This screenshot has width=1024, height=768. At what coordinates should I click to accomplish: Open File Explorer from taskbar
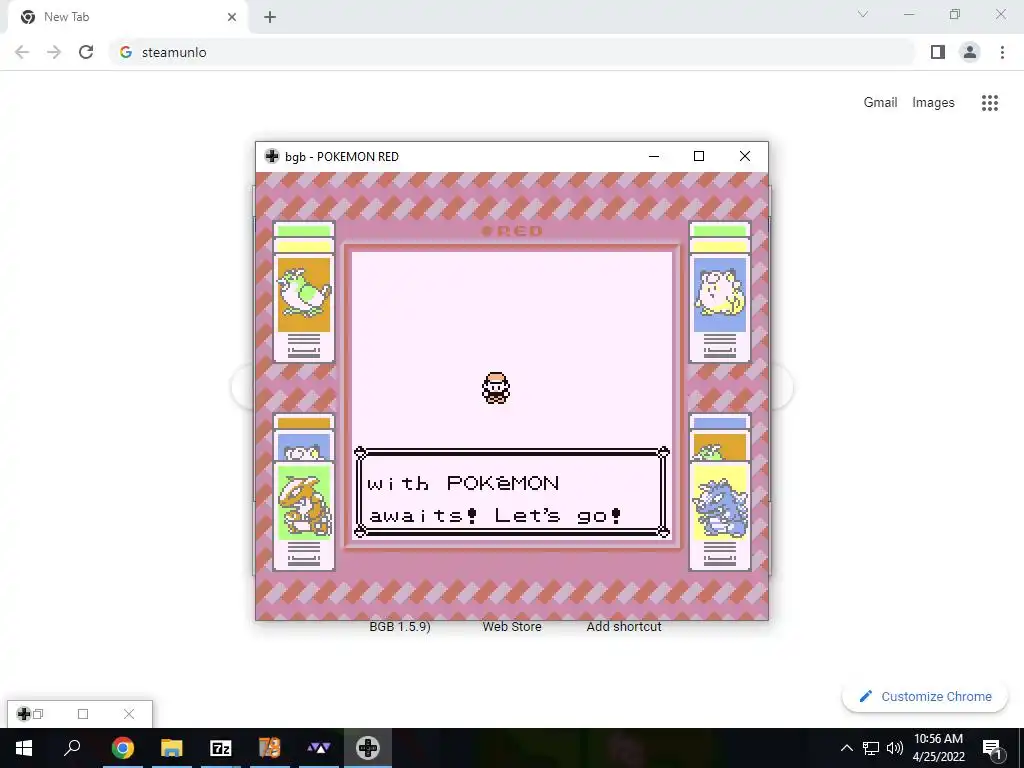coord(172,748)
